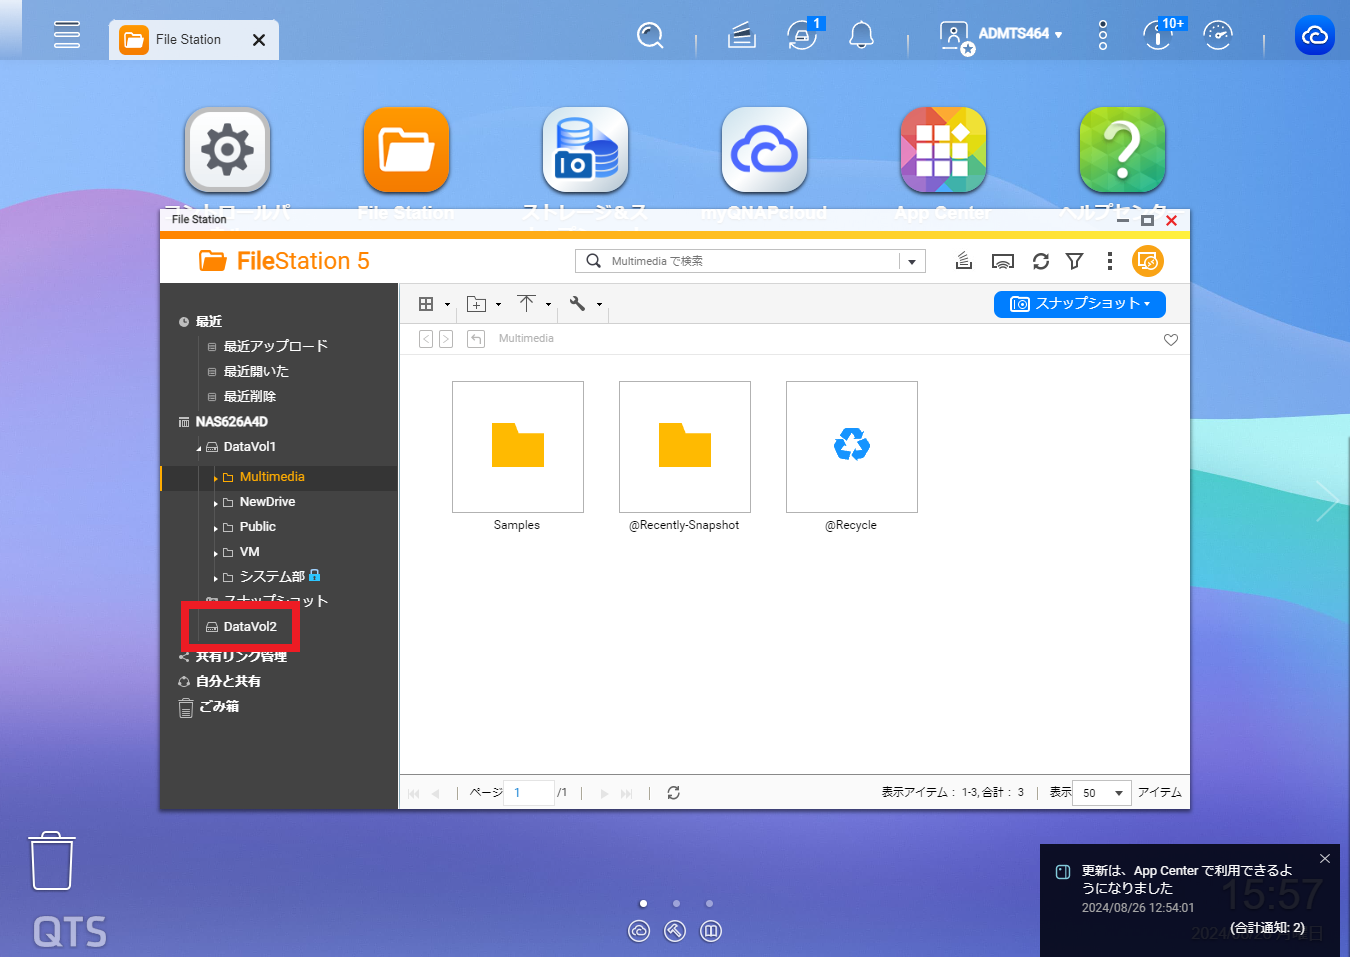Open the @Recently-Snapshot folder
Viewport: 1350px width, 957px height.
tap(685, 447)
